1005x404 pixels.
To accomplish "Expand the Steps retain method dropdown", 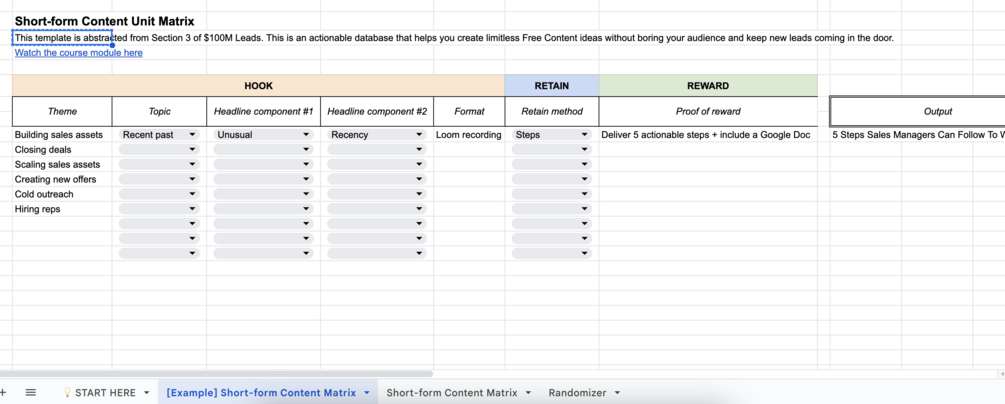I will pyautogui.click(x=585, y=135).
